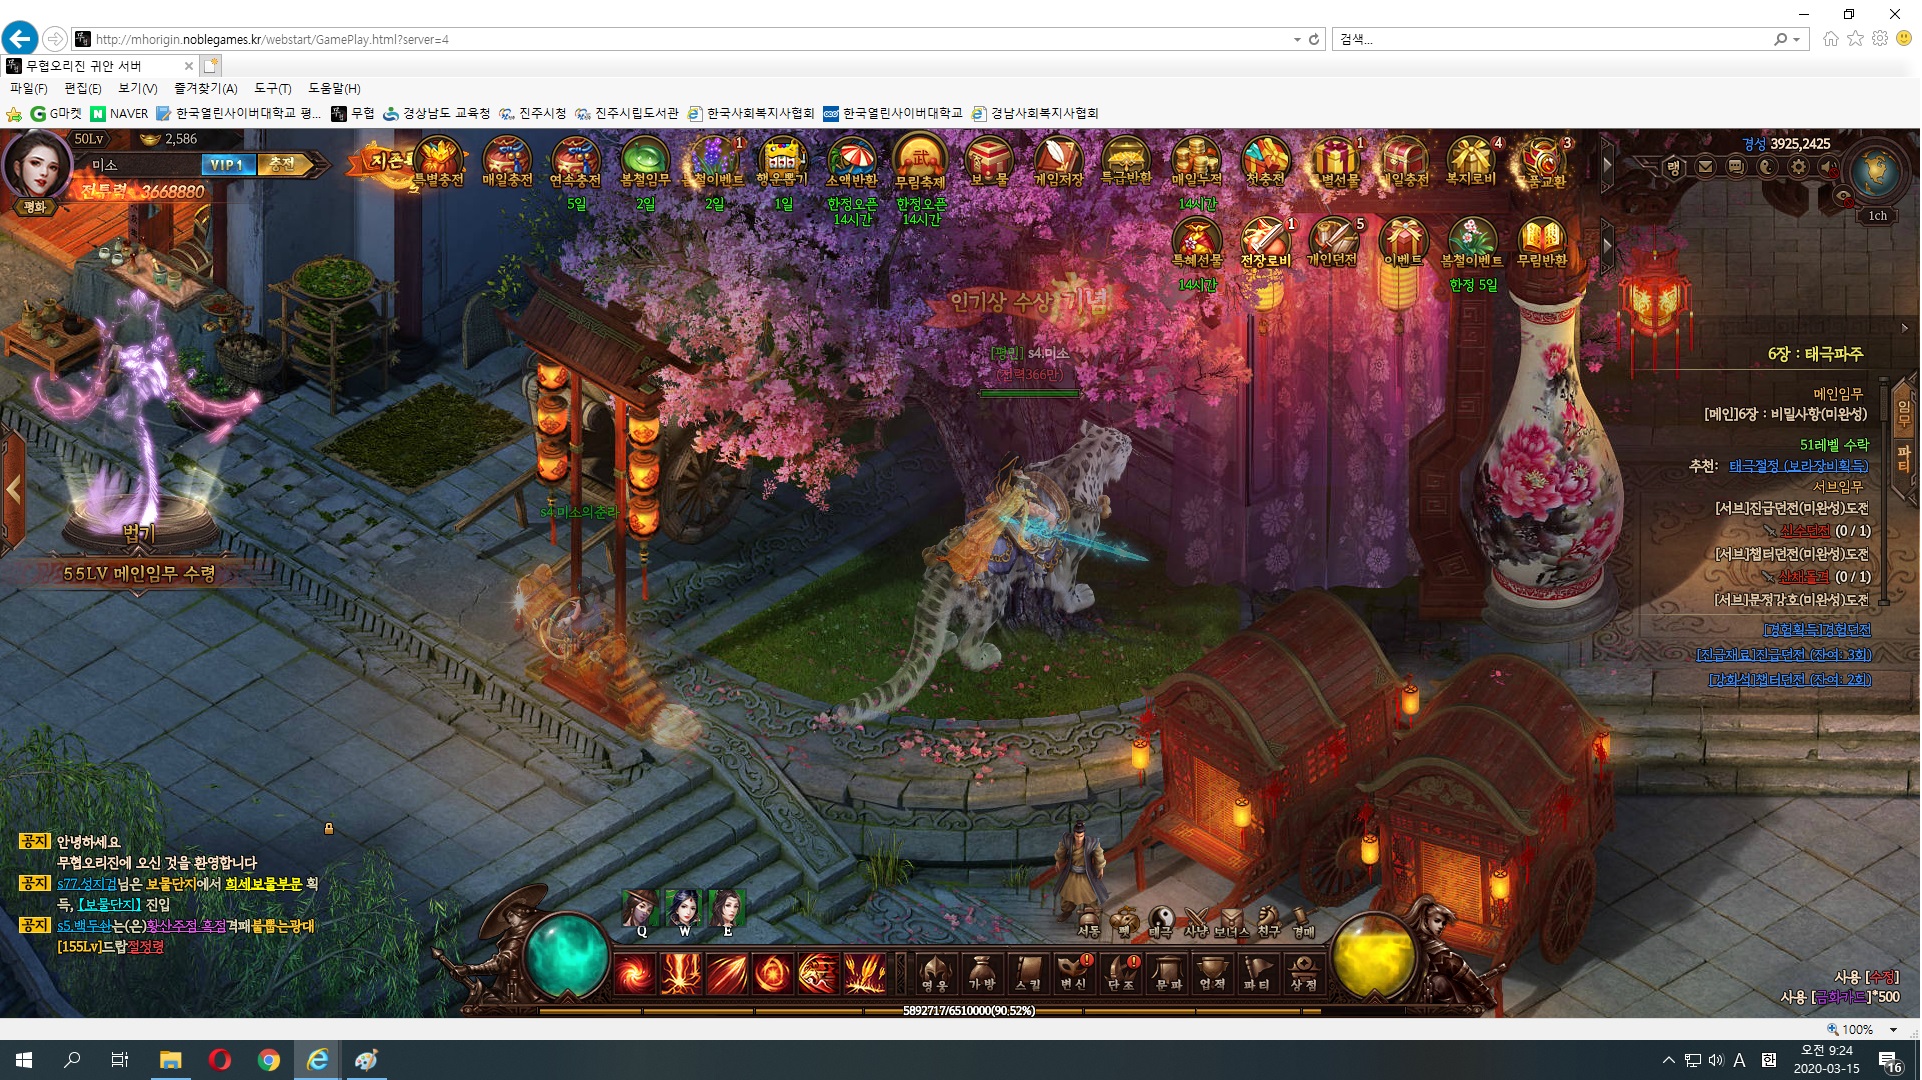Open the chat bubble icon near the minimap
This screenshot has height=1080, width=1922.
(x=1737, y=167)
